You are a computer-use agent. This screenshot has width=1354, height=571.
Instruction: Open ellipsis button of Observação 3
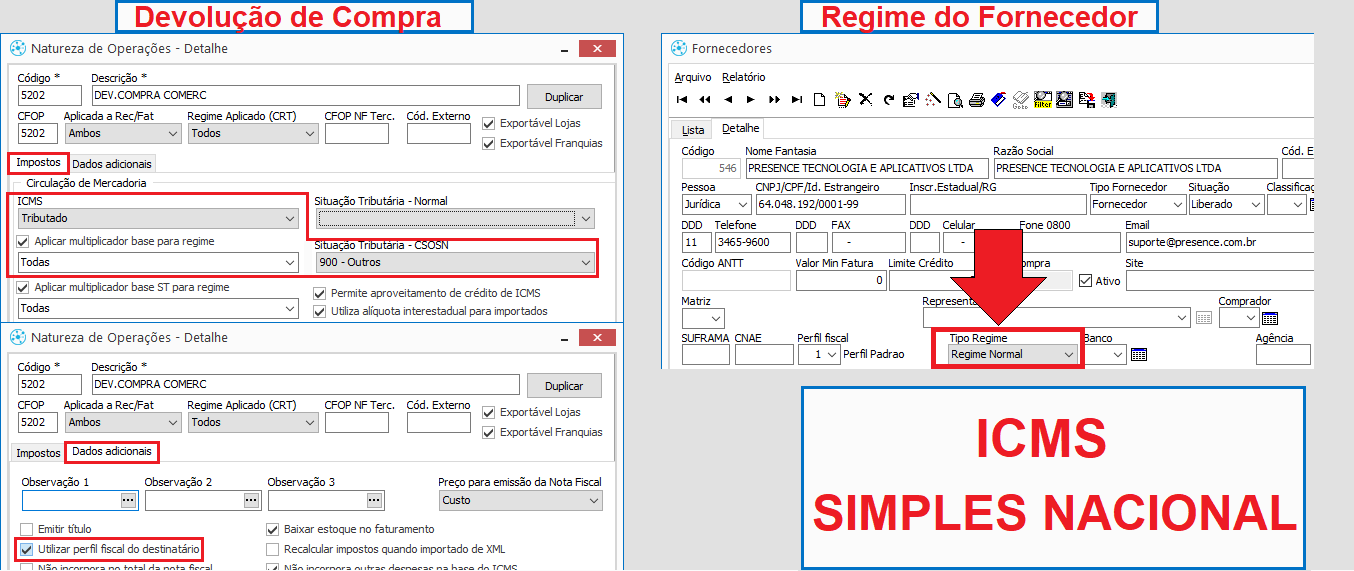[x=374, y=499]
